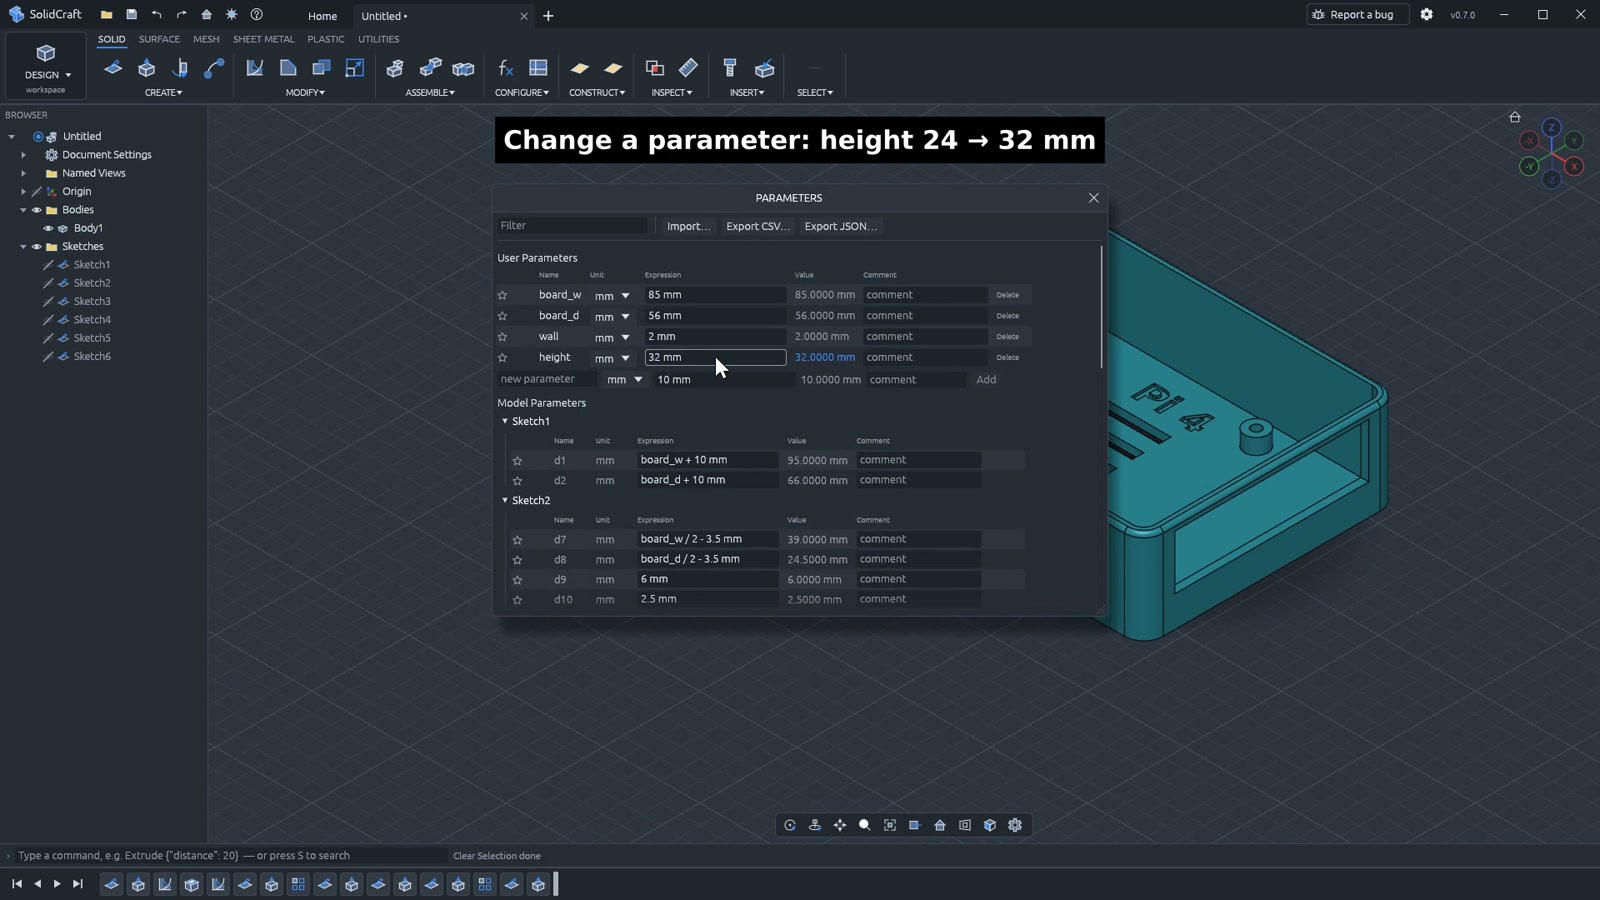Click the Export CSV… button

pyautogui.click(x=758, y=226)
